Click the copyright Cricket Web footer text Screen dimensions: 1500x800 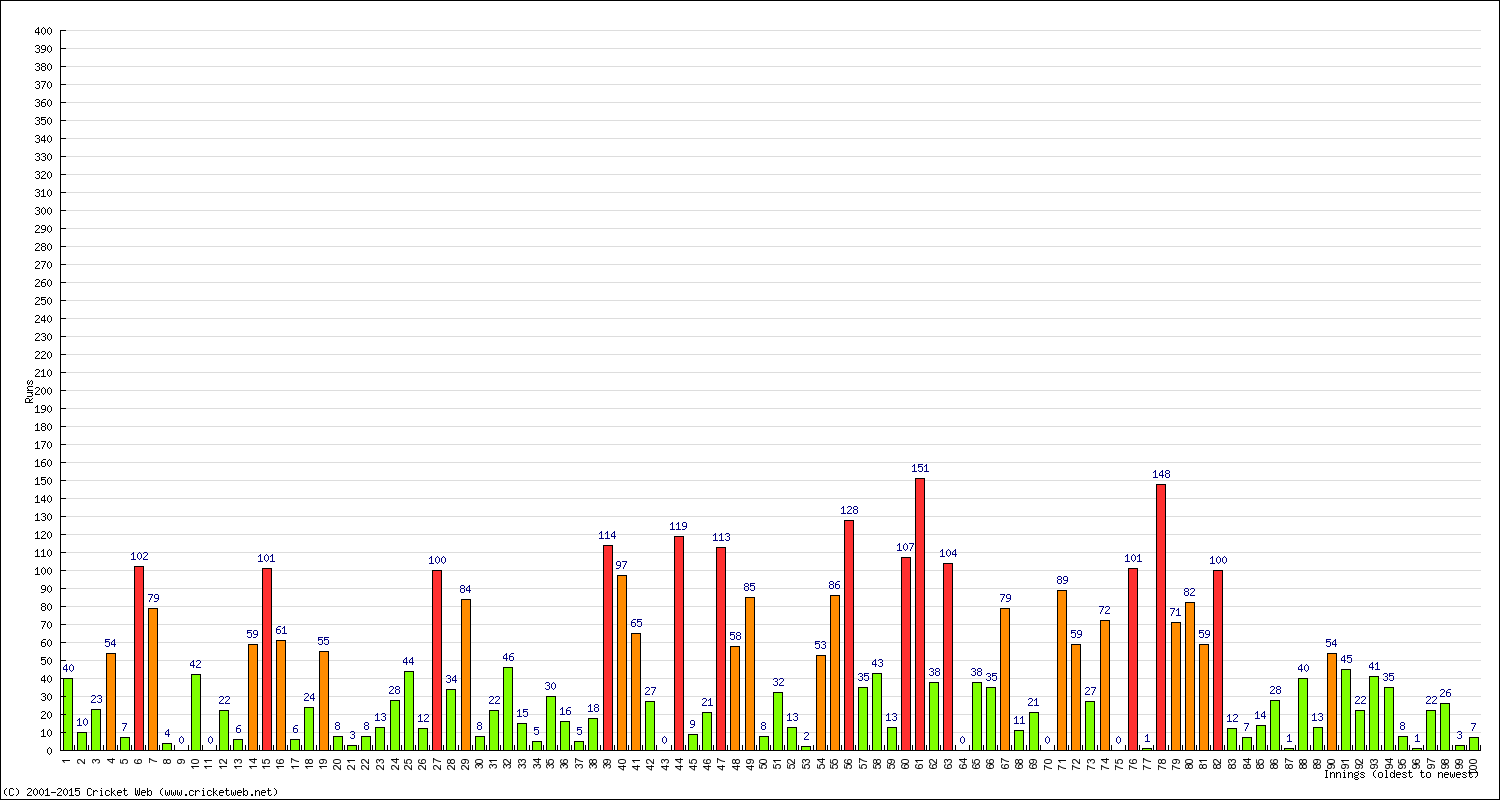[x=141, y=792]
